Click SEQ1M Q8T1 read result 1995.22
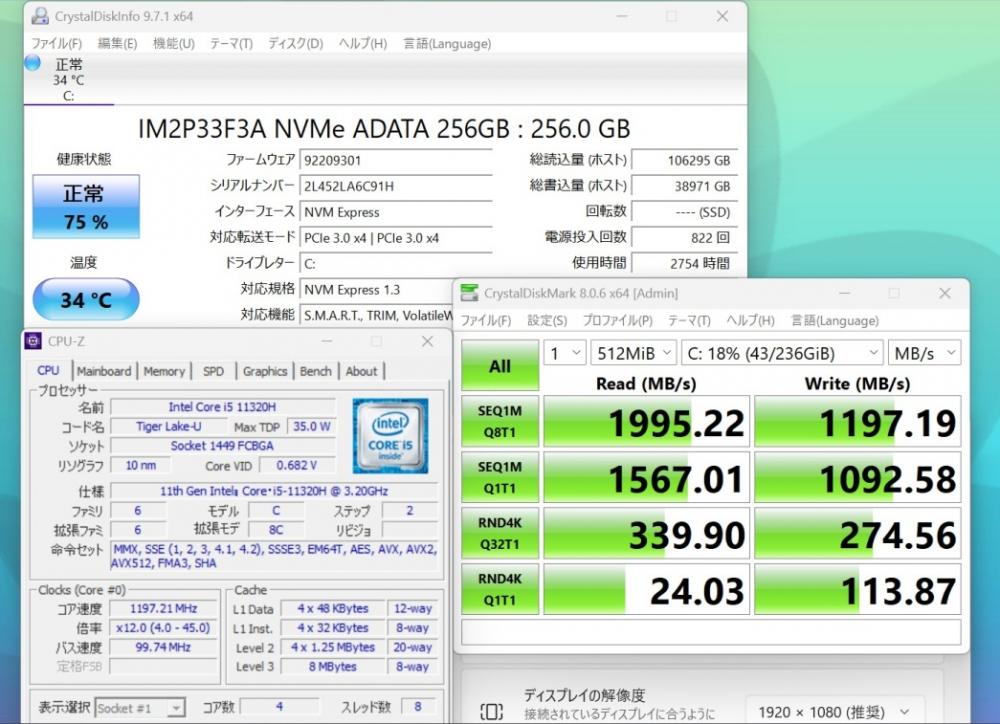The height and width of the screenshot is (724, 1000). coord(647,421)
